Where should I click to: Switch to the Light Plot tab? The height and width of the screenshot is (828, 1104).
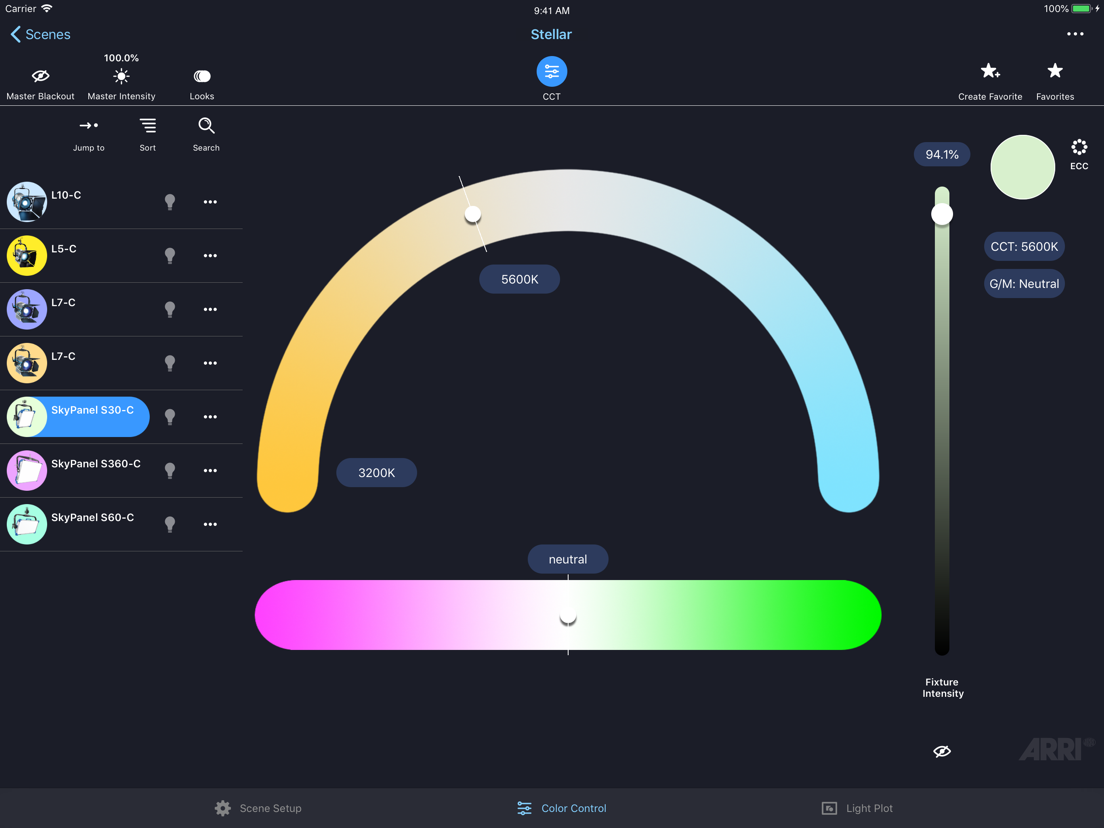[857, 808]
